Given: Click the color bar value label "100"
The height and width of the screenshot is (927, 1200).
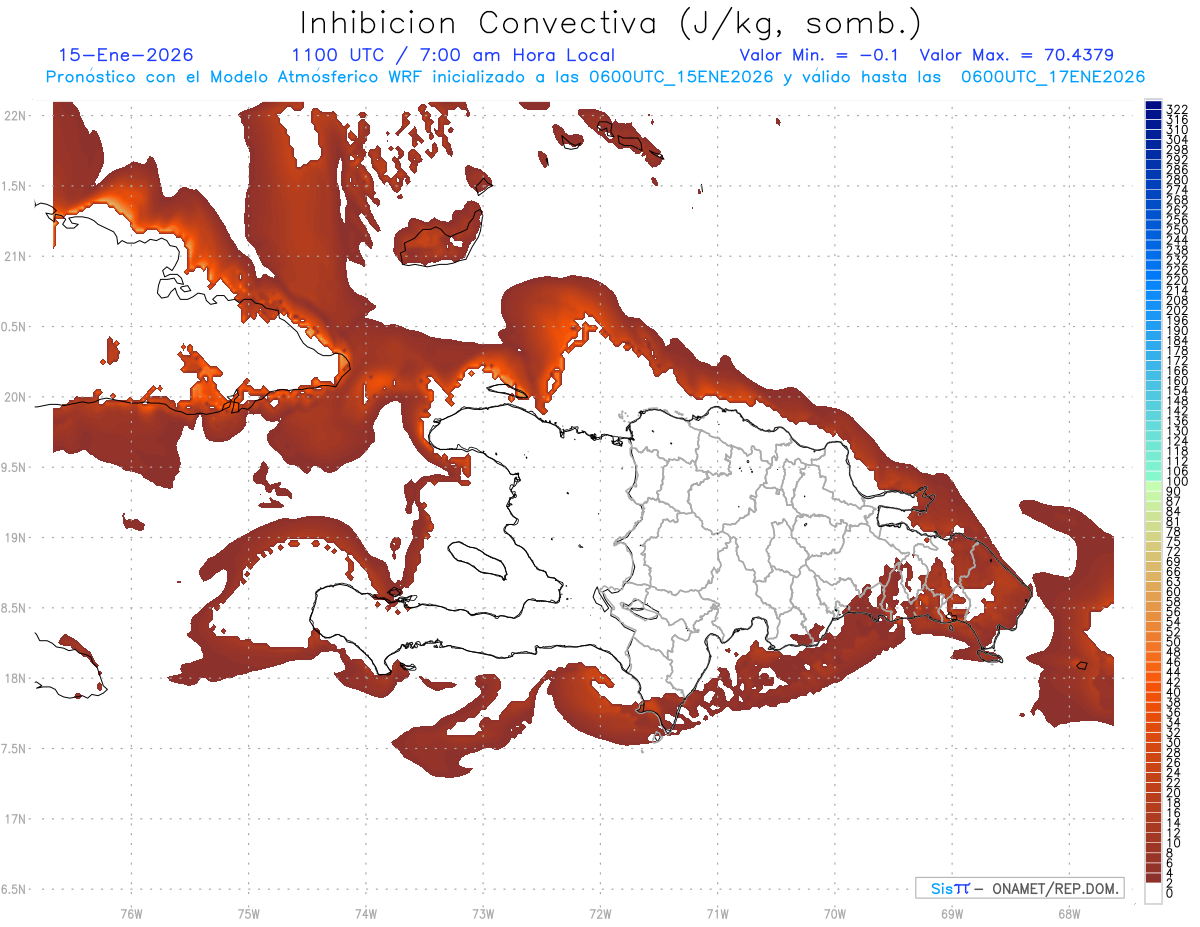Looking at the screenshot, I should click(1177, 482).
